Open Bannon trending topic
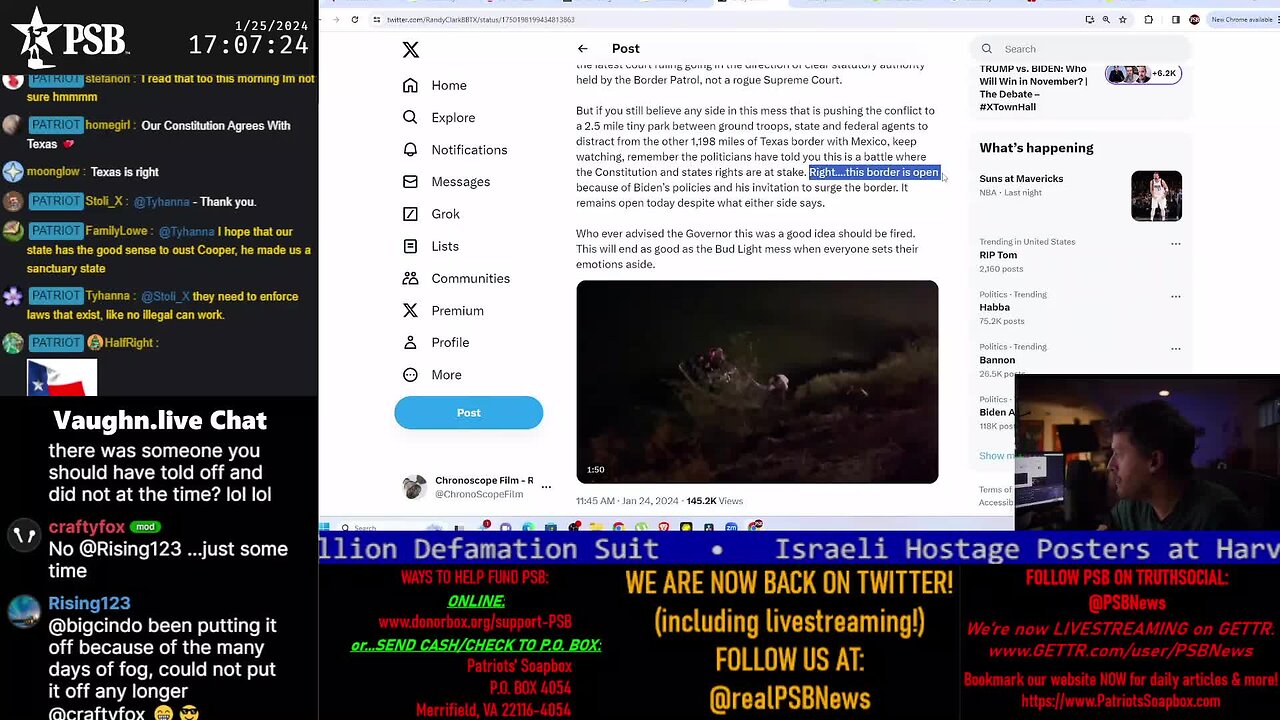This screenshot has height=720, width=1280. [997, 360]
